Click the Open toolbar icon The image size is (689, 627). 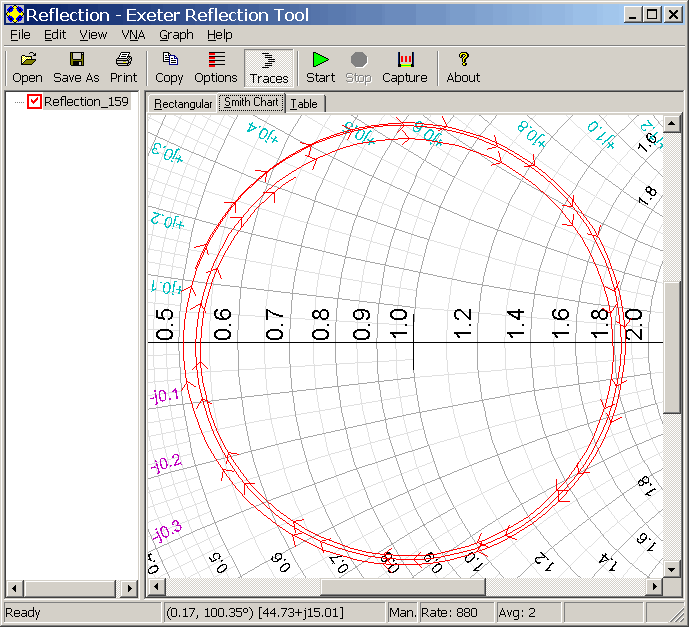[28, 59]
